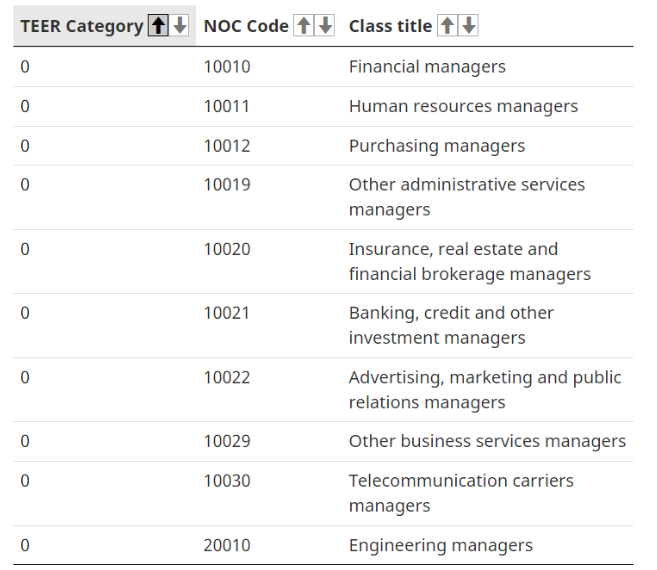Click NOC code 20010
Image resolution: width=657 pixels, height=570 pixels.
coord(227,545)
